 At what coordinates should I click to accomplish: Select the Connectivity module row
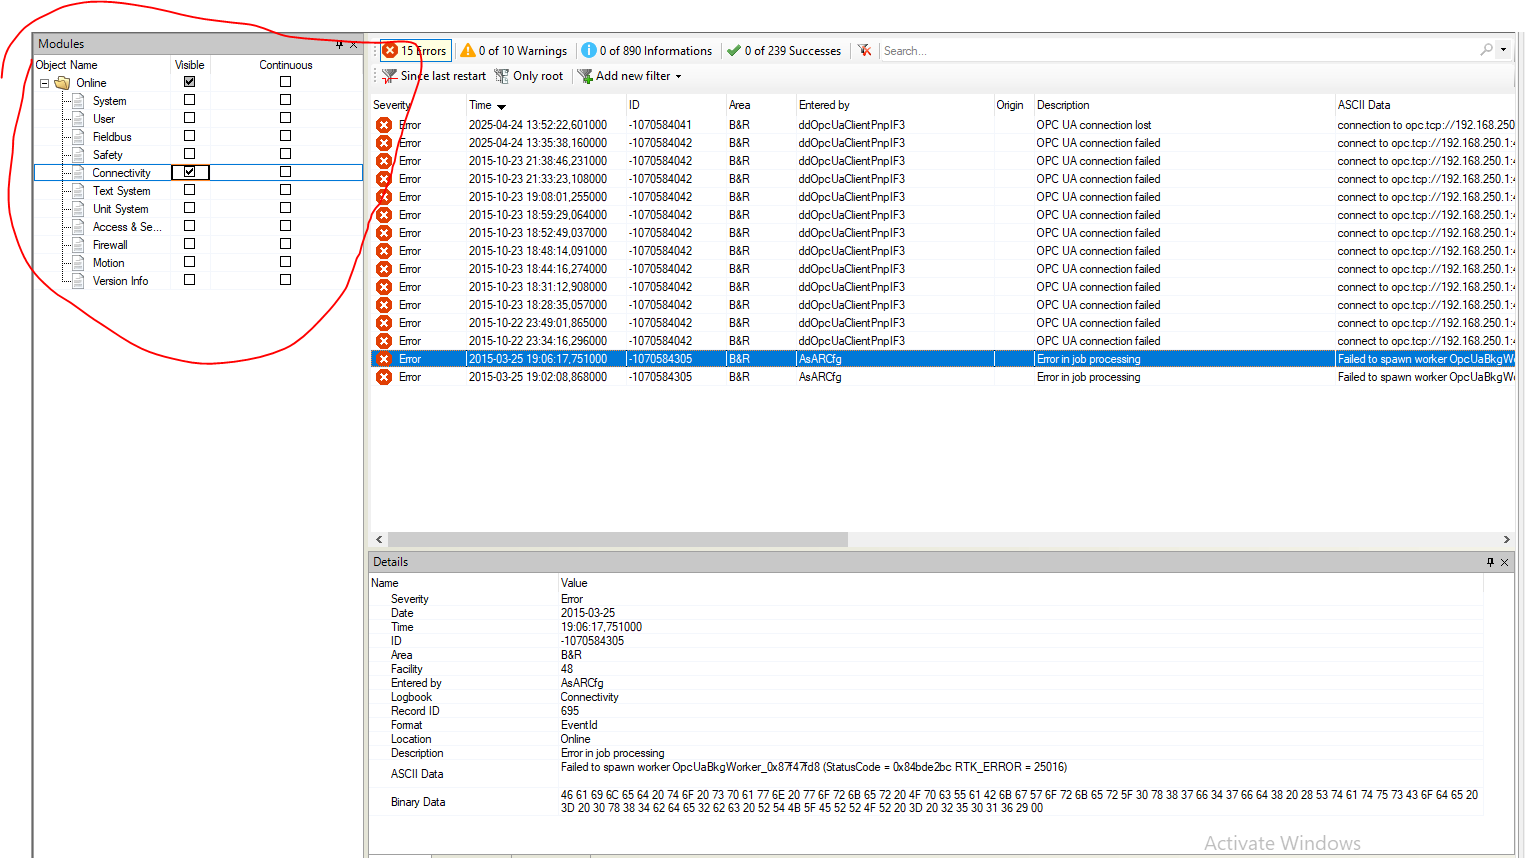click(198, 173)
